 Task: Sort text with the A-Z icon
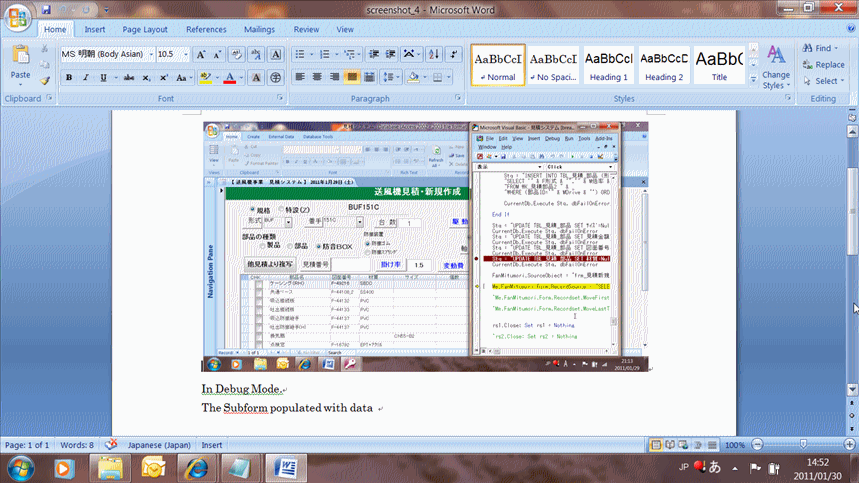click(x=434, y=54)
